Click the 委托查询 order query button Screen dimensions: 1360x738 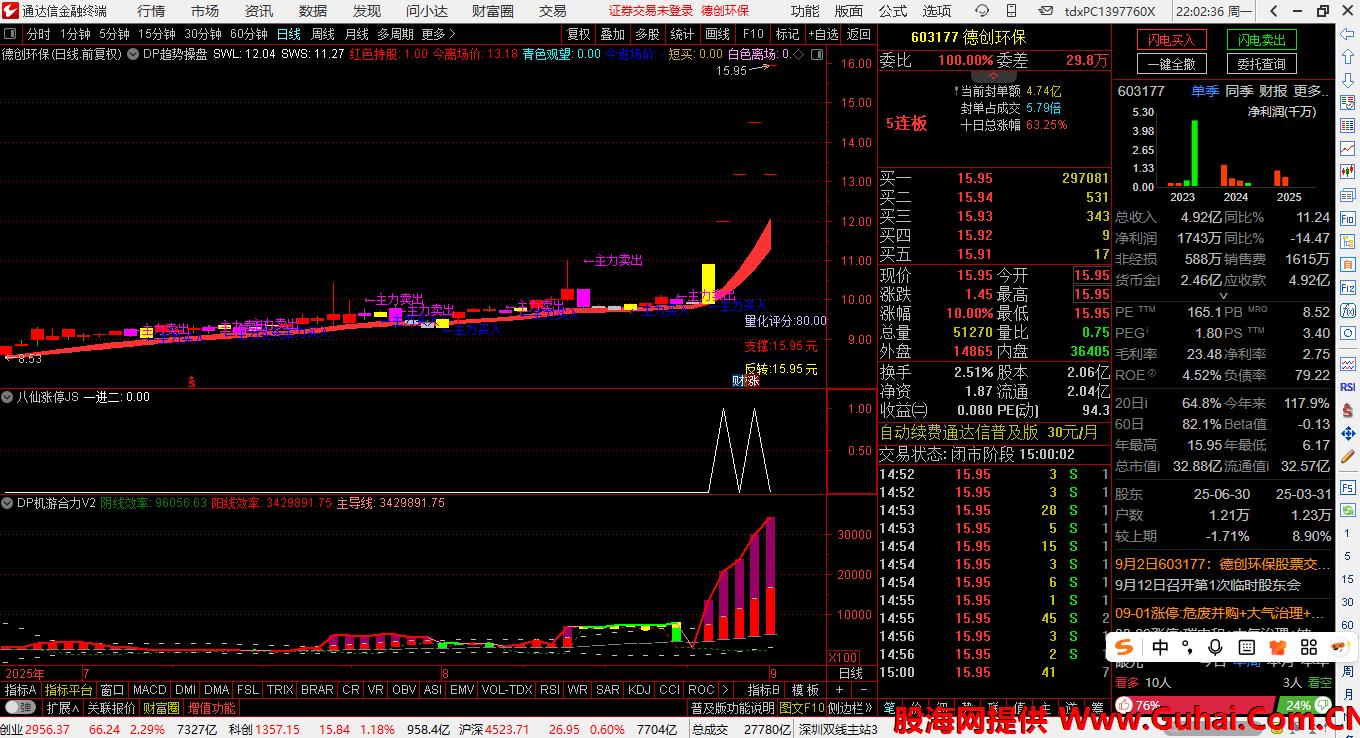1261,64
